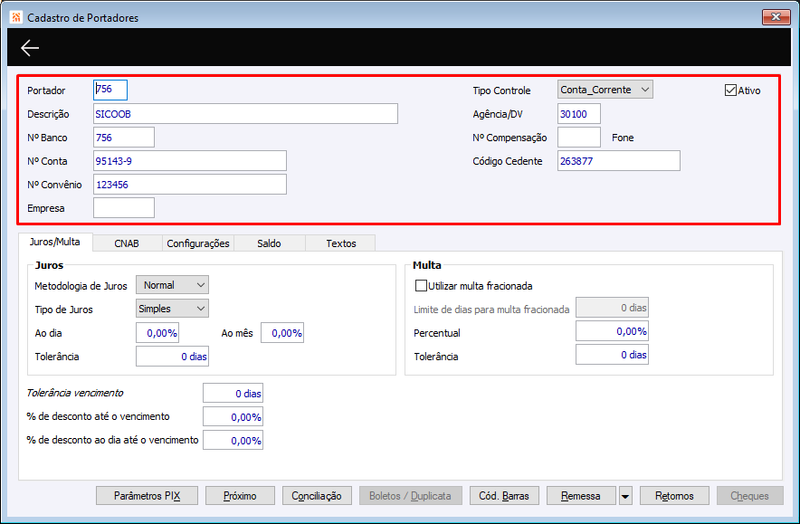Switch to the Juros/Multa tab

point(55,242)
